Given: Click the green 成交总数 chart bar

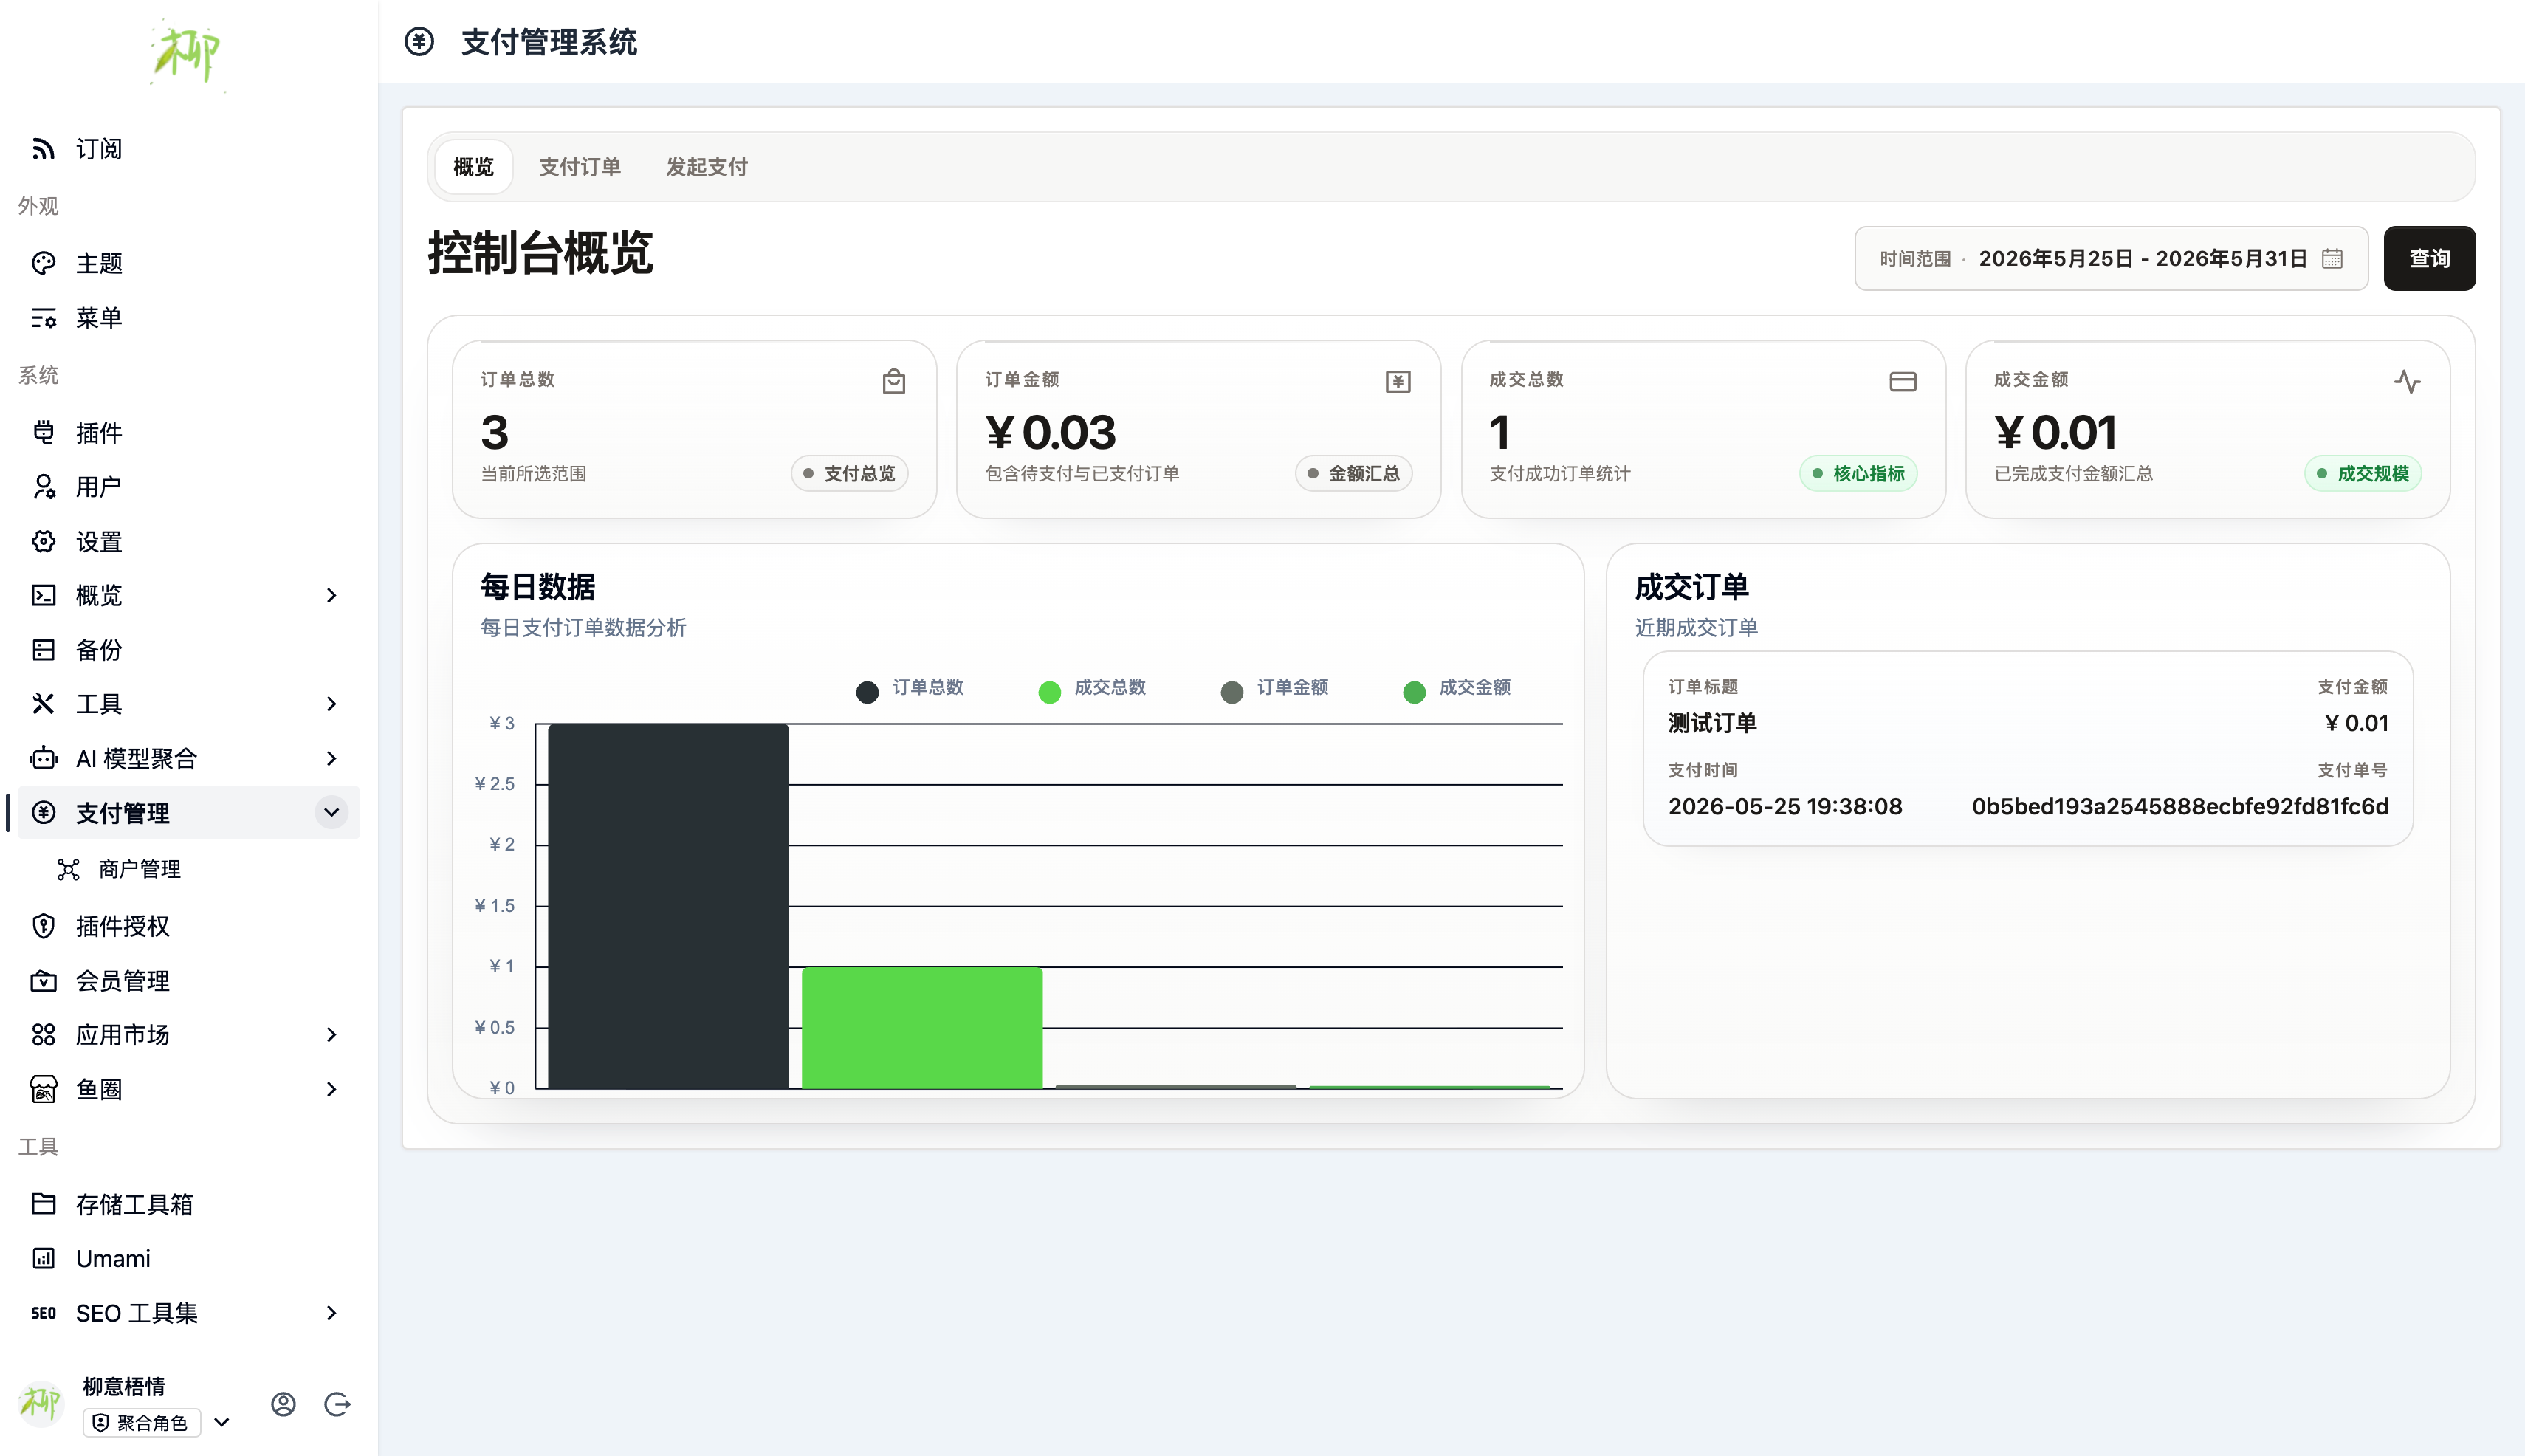Looking at the screenshot, I should (922, 1028).
